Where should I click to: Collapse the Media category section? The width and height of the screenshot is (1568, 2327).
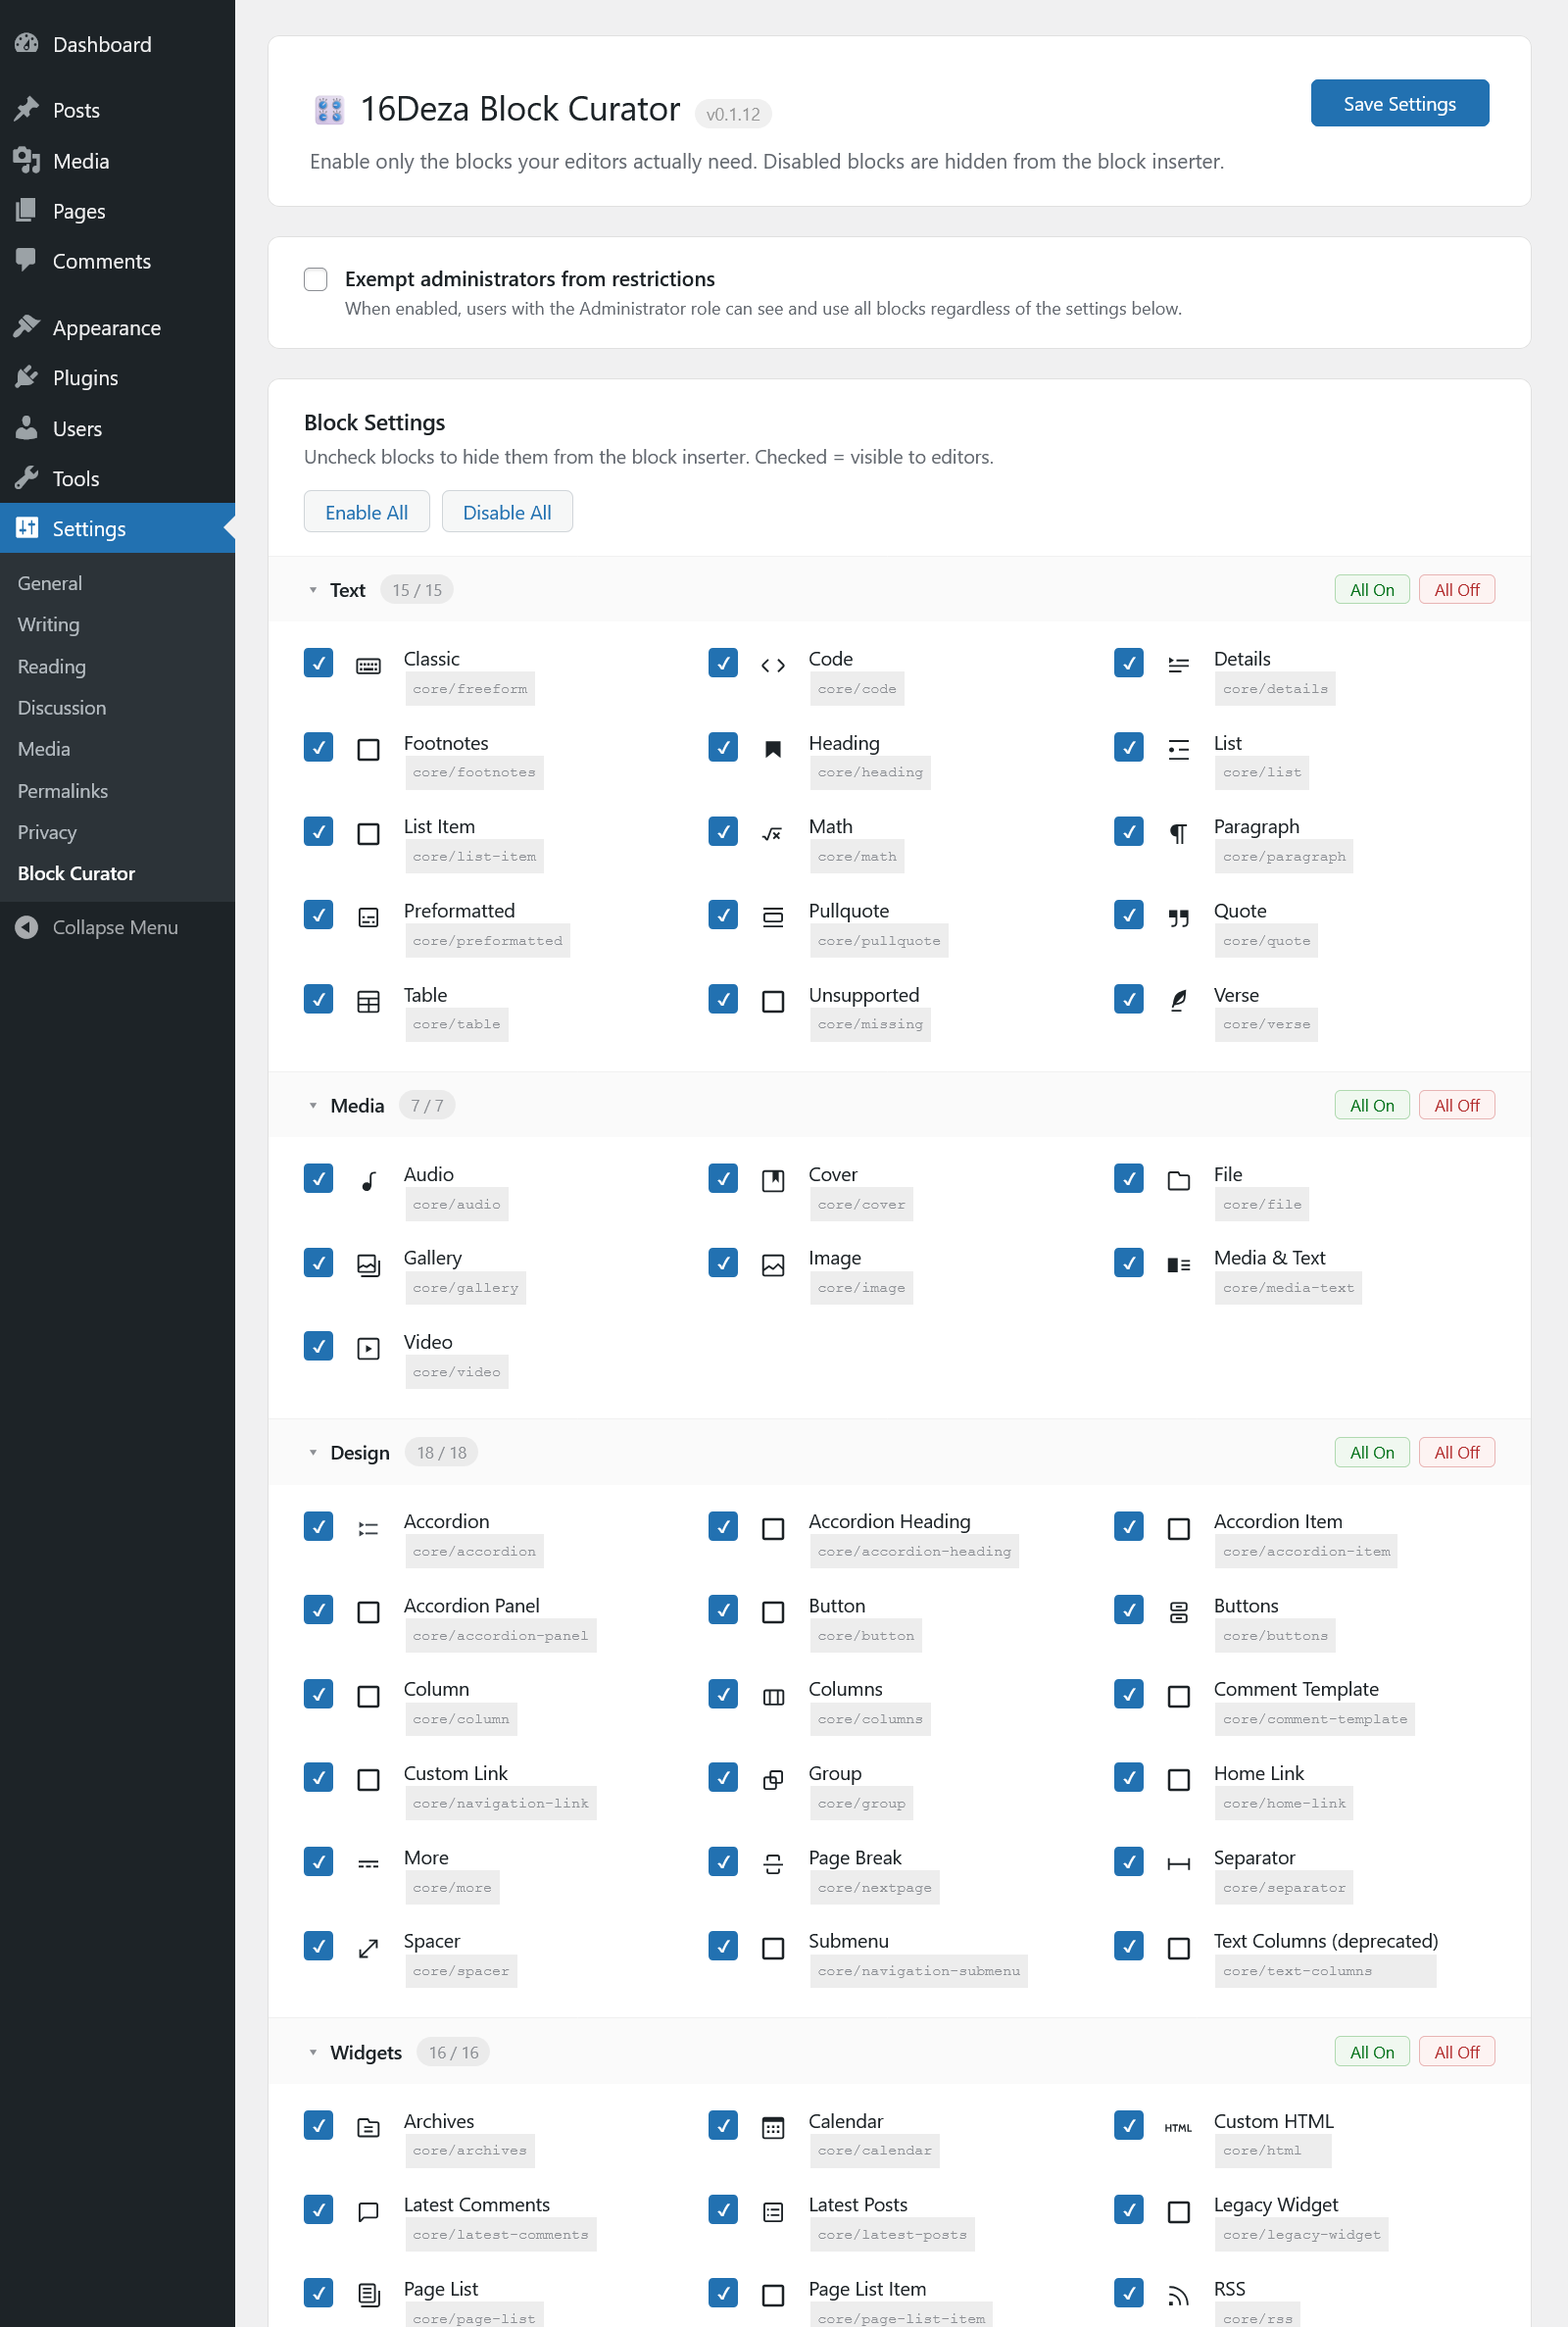coord(313,1105)
